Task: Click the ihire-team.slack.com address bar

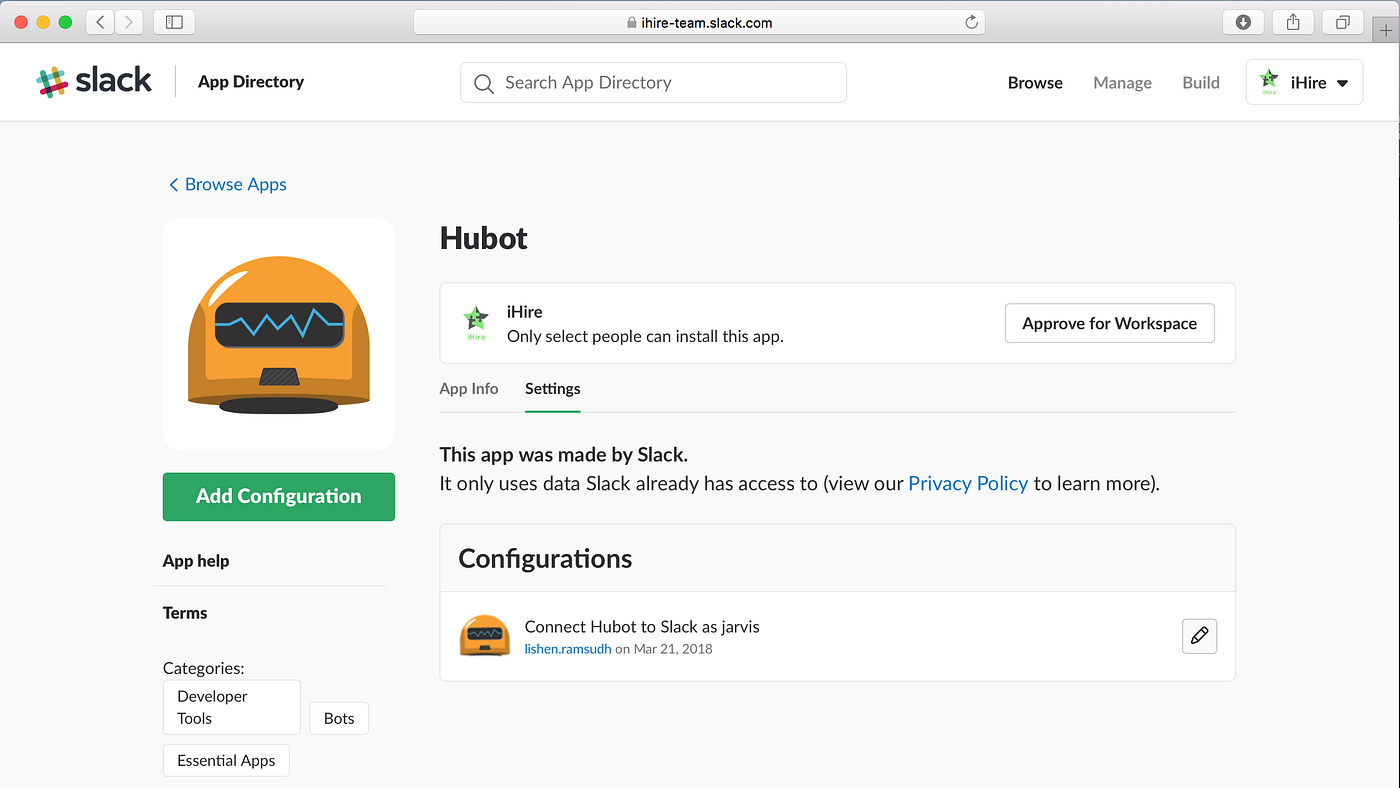Action: tap(699, 22)
